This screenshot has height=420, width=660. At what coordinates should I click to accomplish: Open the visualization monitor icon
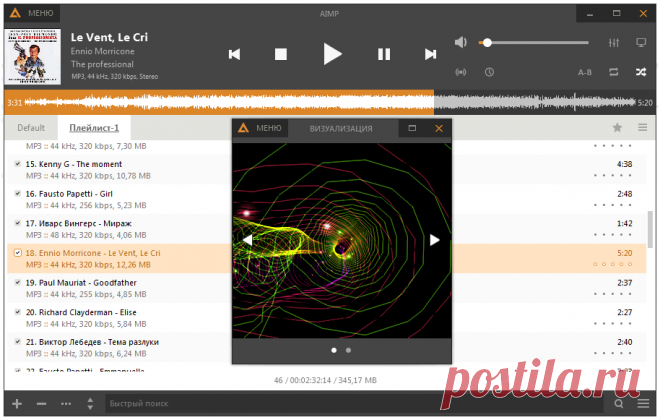point(641,43)
